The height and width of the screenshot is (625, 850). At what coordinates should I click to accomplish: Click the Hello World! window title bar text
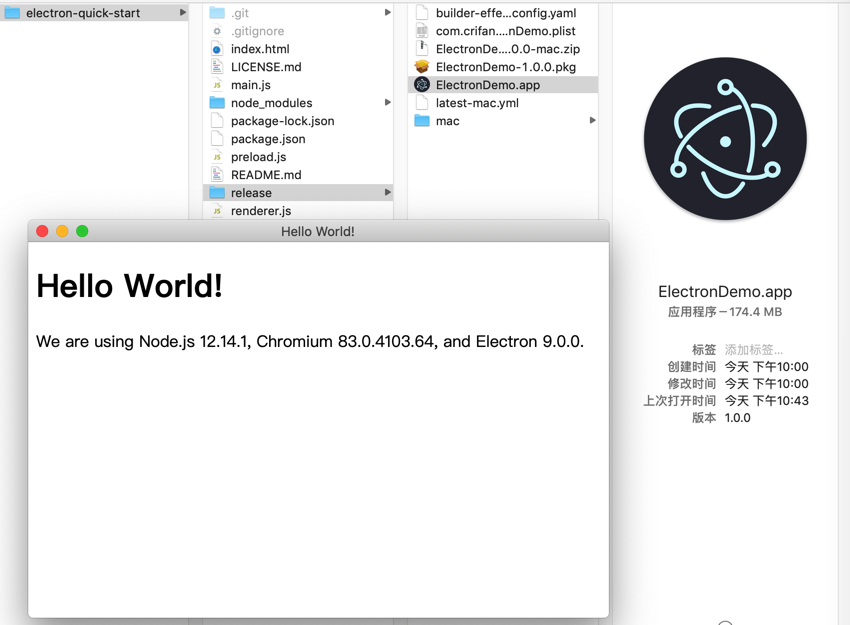click(318, 231)
